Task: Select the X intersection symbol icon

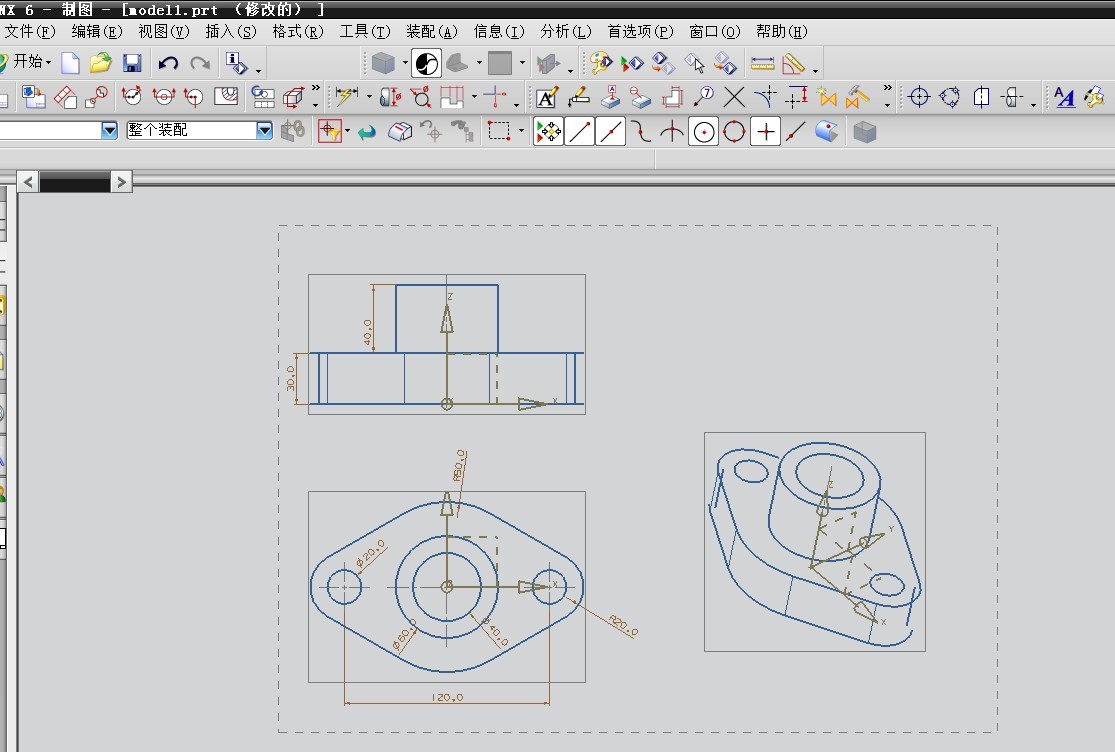Action: pos(734,97)
